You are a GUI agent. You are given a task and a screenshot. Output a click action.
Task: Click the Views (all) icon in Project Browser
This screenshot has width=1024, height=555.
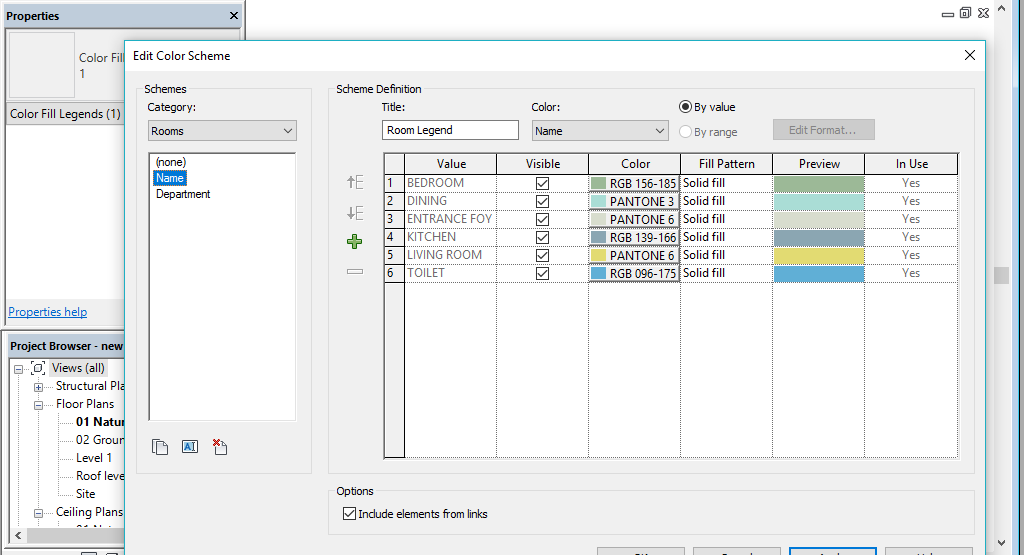tap(39, 368)
